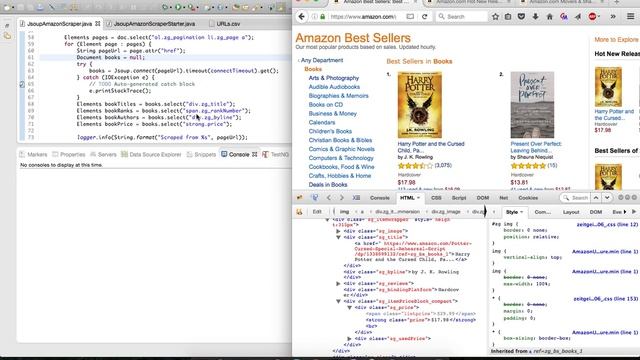This screenshot has height=360, width=640.
Task: Switch to Firebug Console tab
Action: point(380,198)
